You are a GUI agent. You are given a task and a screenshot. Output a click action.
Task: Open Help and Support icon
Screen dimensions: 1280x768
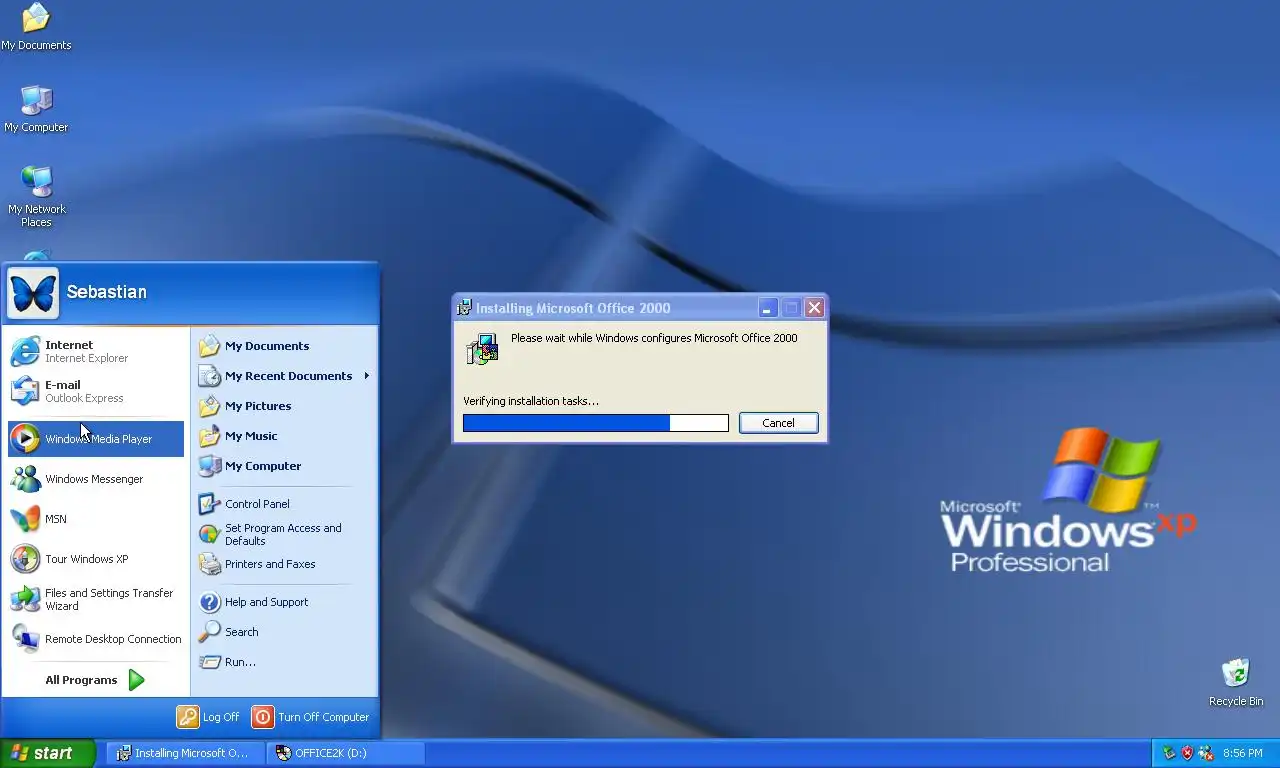(209, 602)
